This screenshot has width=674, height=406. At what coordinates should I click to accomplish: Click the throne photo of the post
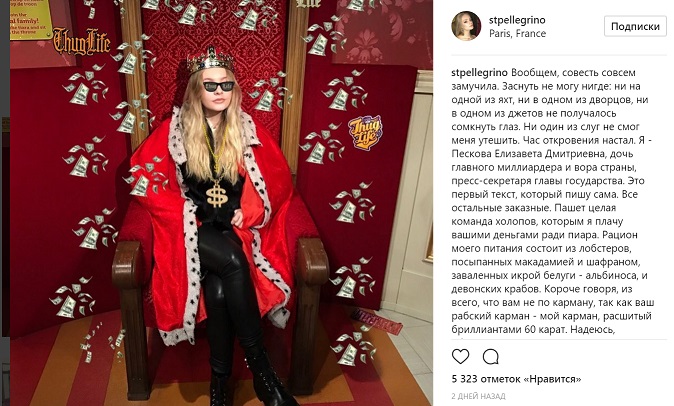click(221, 203)
